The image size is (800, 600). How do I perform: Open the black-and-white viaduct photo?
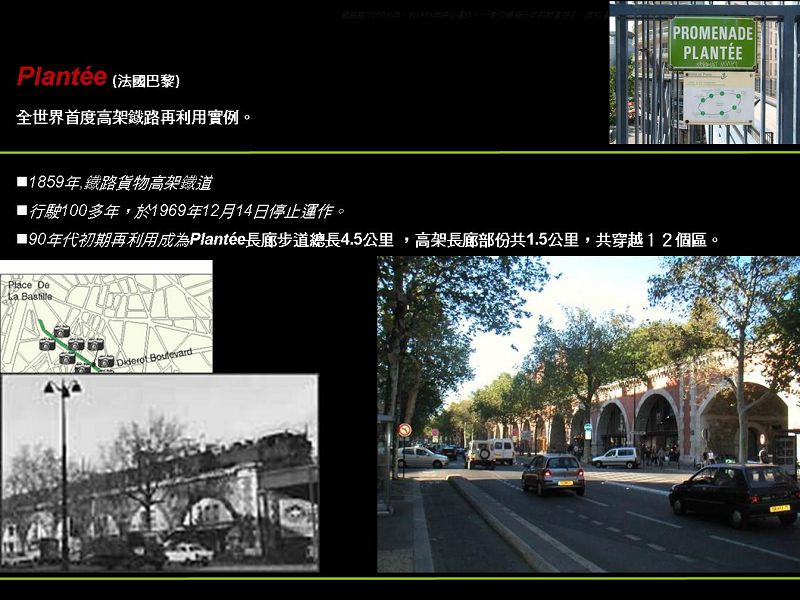159,472
